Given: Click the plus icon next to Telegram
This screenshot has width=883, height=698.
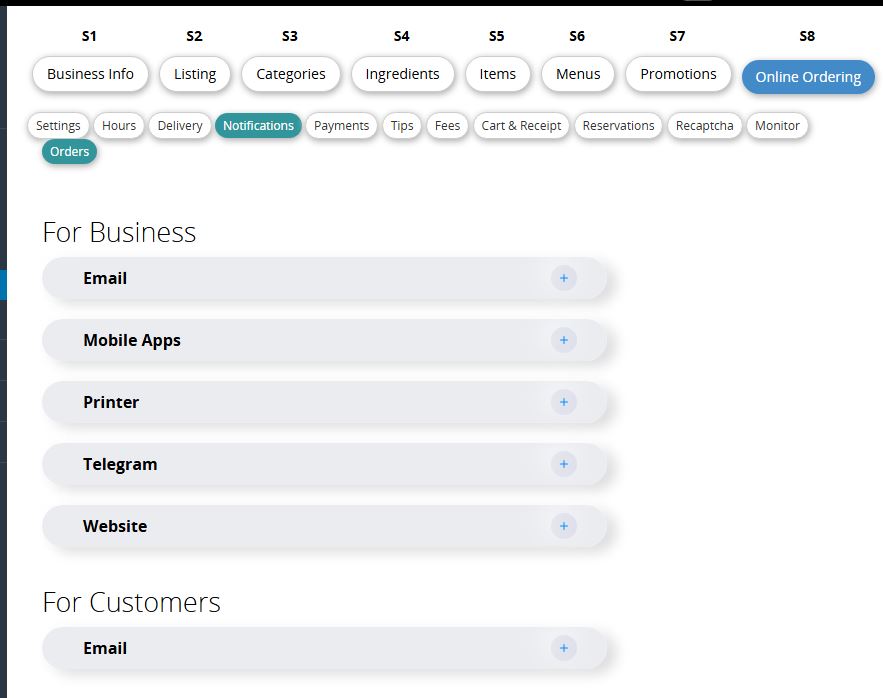Looking at the screenshot, I should tap(563, 464).
